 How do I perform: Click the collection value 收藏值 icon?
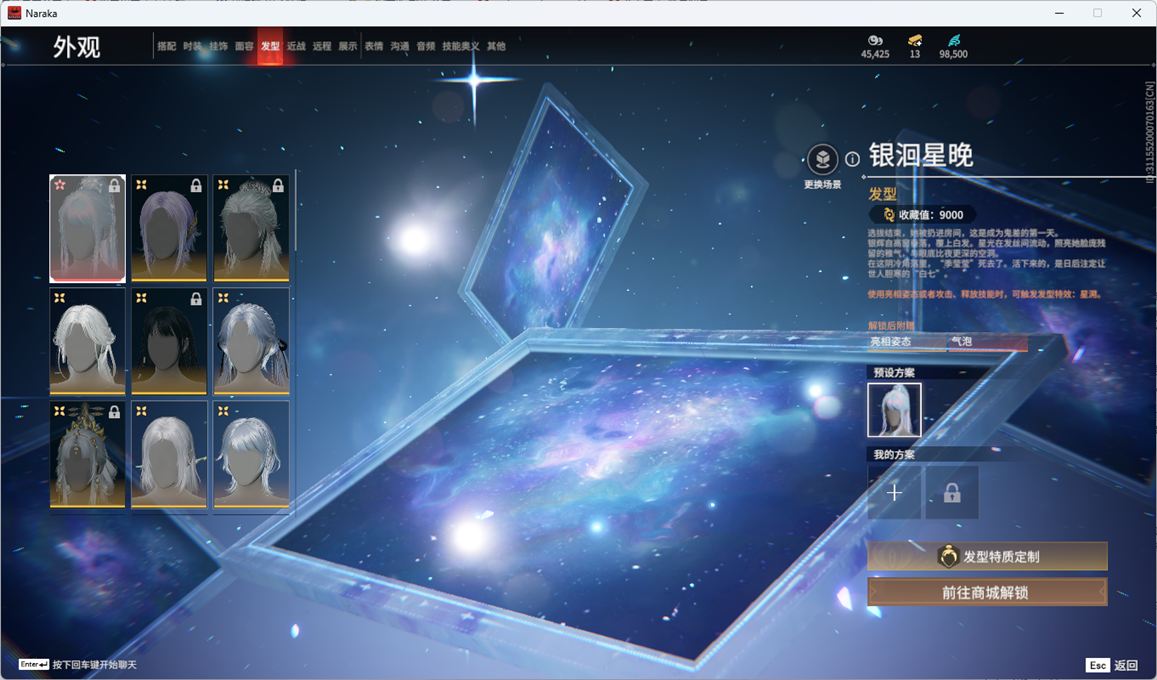pos(889,215)
